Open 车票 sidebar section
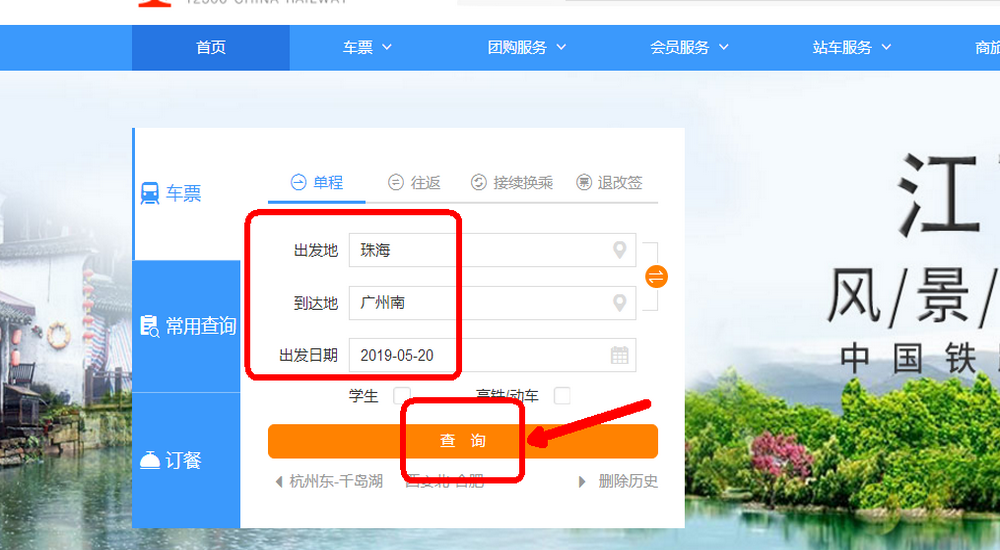This screenshot has width=1000, height=550. point(186,193)
